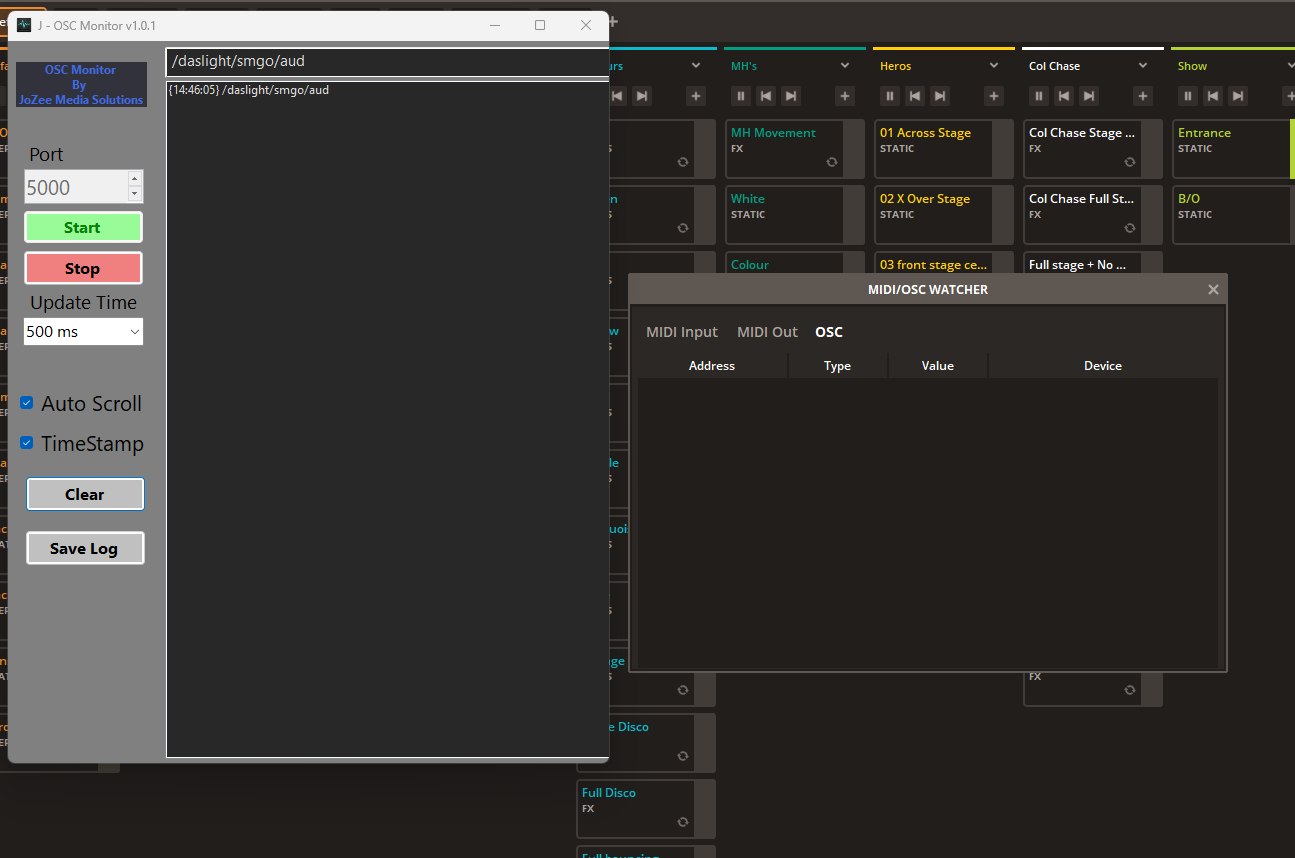
Task: Trigger the Full Disco scene
Action: tap(646, 809)
